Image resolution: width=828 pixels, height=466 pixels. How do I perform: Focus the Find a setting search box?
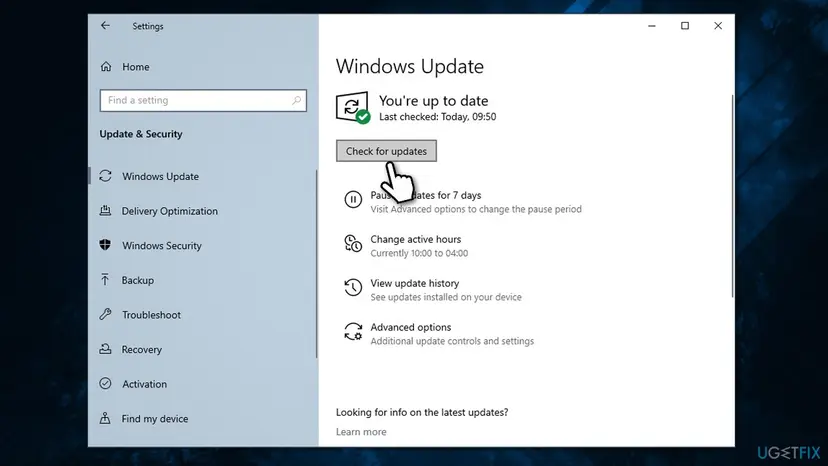pyautogui.click(x=203, y=100)
